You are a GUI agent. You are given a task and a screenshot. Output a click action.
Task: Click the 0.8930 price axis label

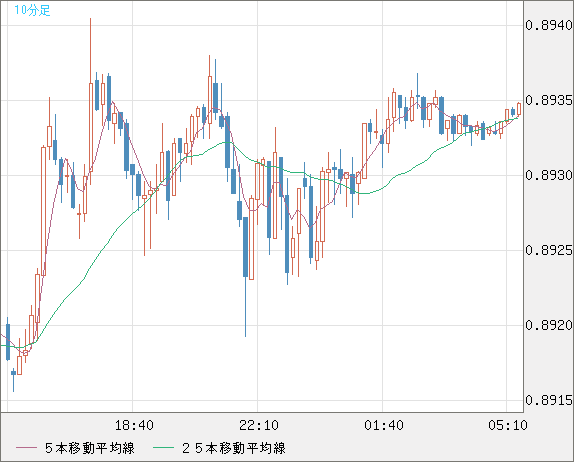549,175
